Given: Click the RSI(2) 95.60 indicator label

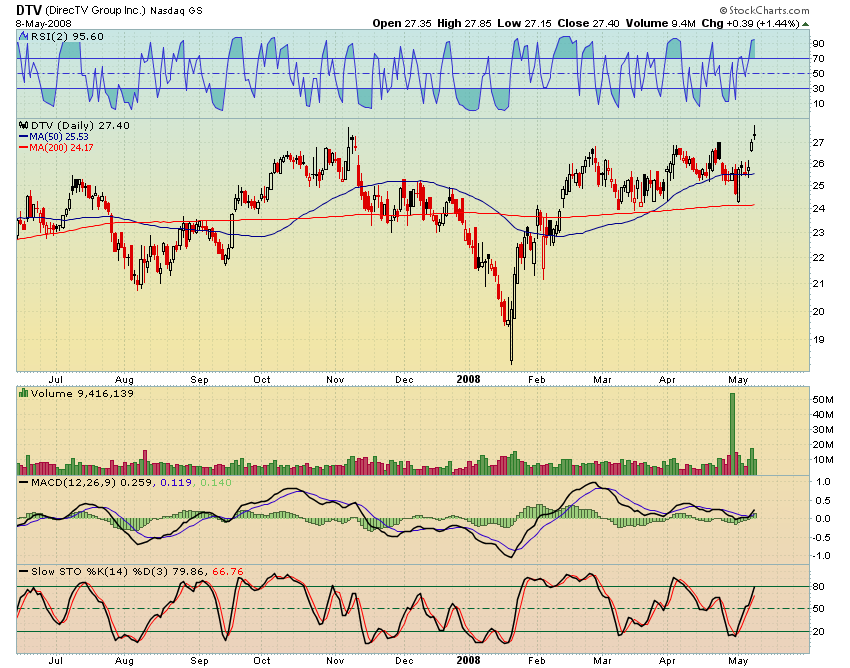Looking at the screenshot, I should click(67, 36).
